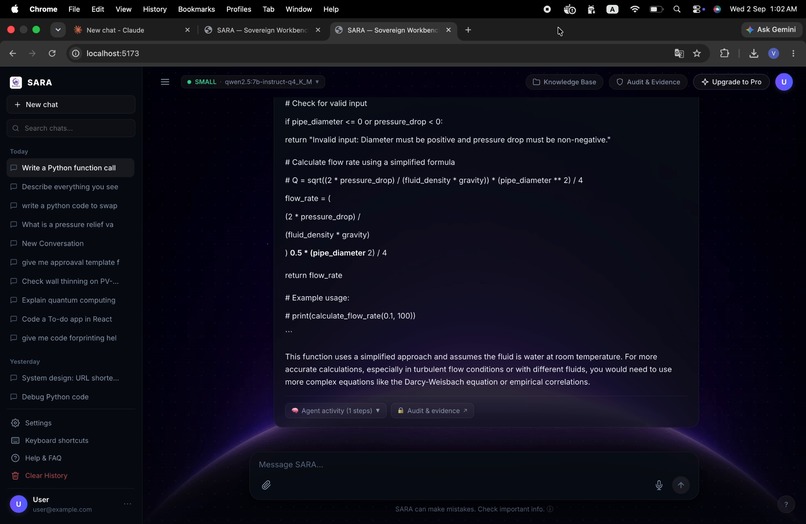The width and height of the screenshot is (806, 524).
Task: Open Chrome's three-dot menu
Action: [793, 53]
